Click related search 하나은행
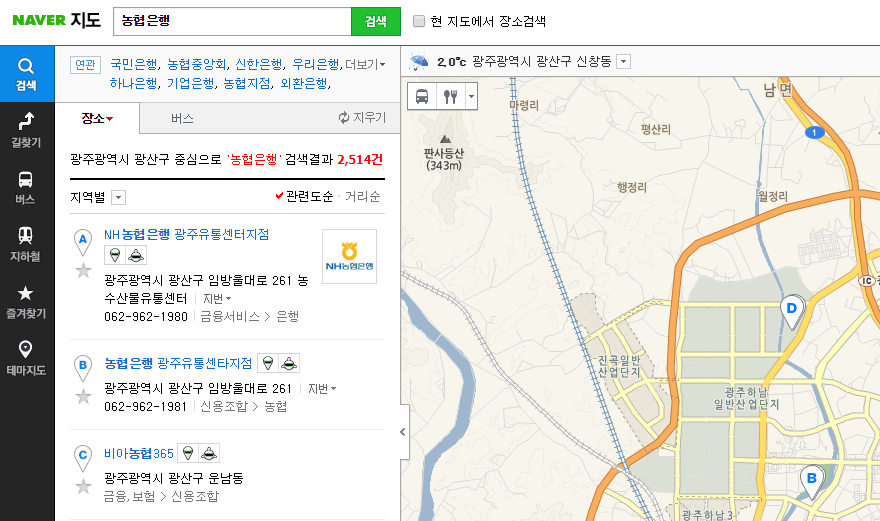The width and height of the screenshot is (880, 521). click(x=134, y=84)
